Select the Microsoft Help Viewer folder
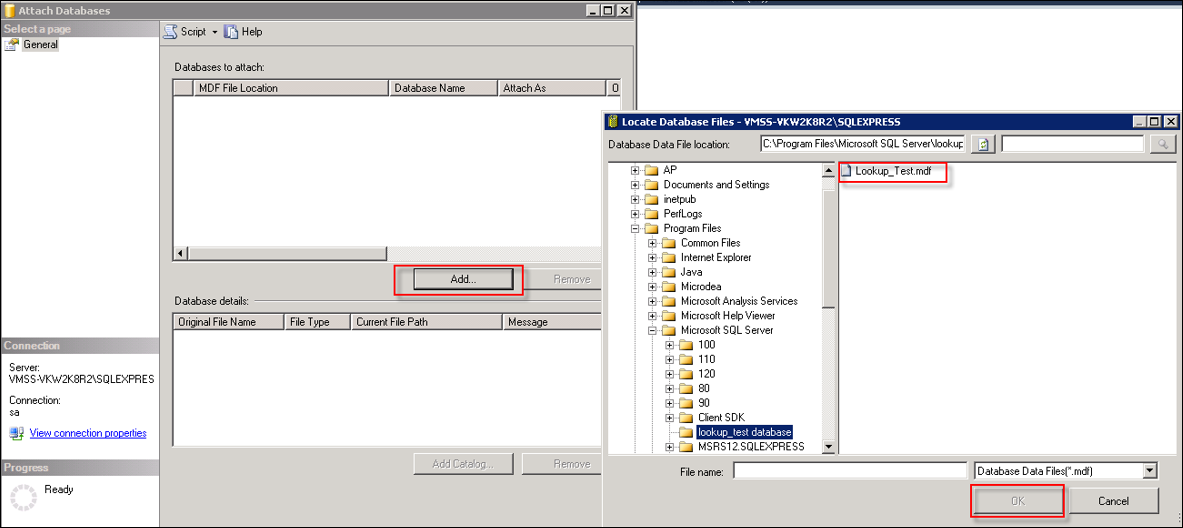The width and height of the screenshot is (1183, 528). point(727,315)
